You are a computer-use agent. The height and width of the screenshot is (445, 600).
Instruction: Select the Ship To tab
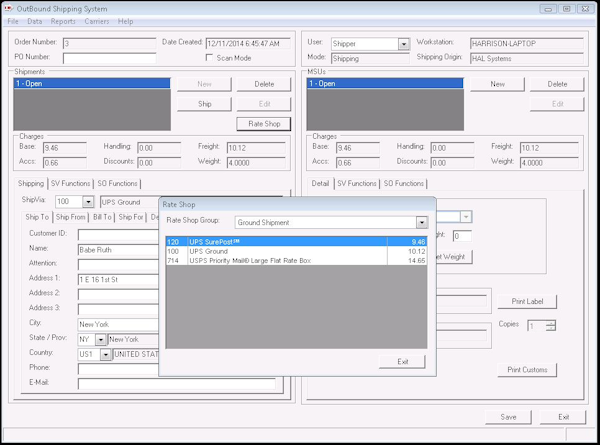point(37,217)
